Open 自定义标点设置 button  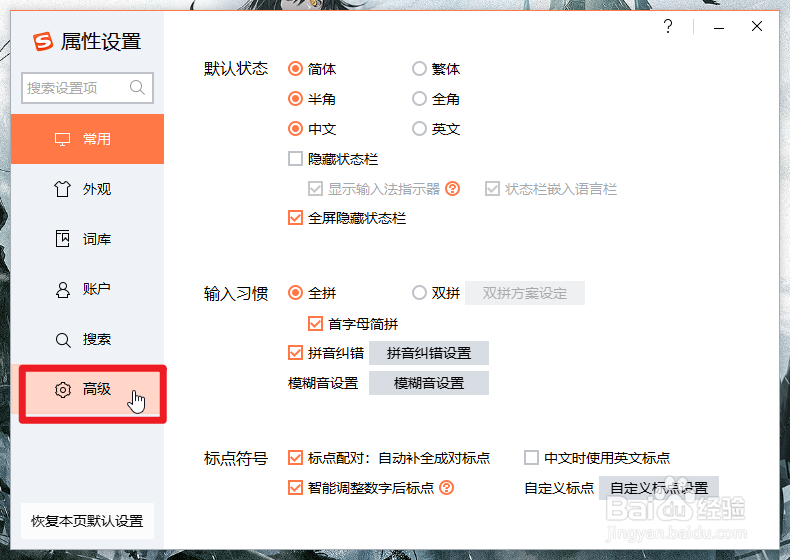pos(659,488)
